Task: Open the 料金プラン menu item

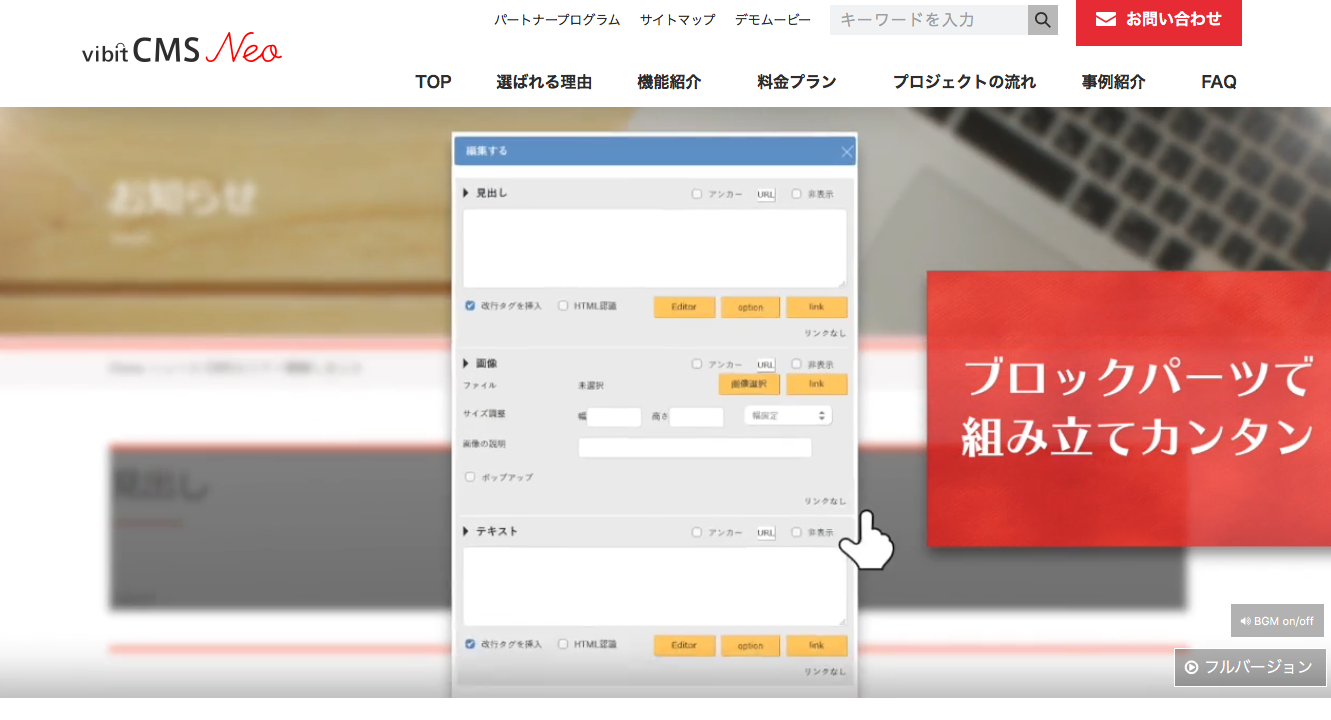Action: 796,82
